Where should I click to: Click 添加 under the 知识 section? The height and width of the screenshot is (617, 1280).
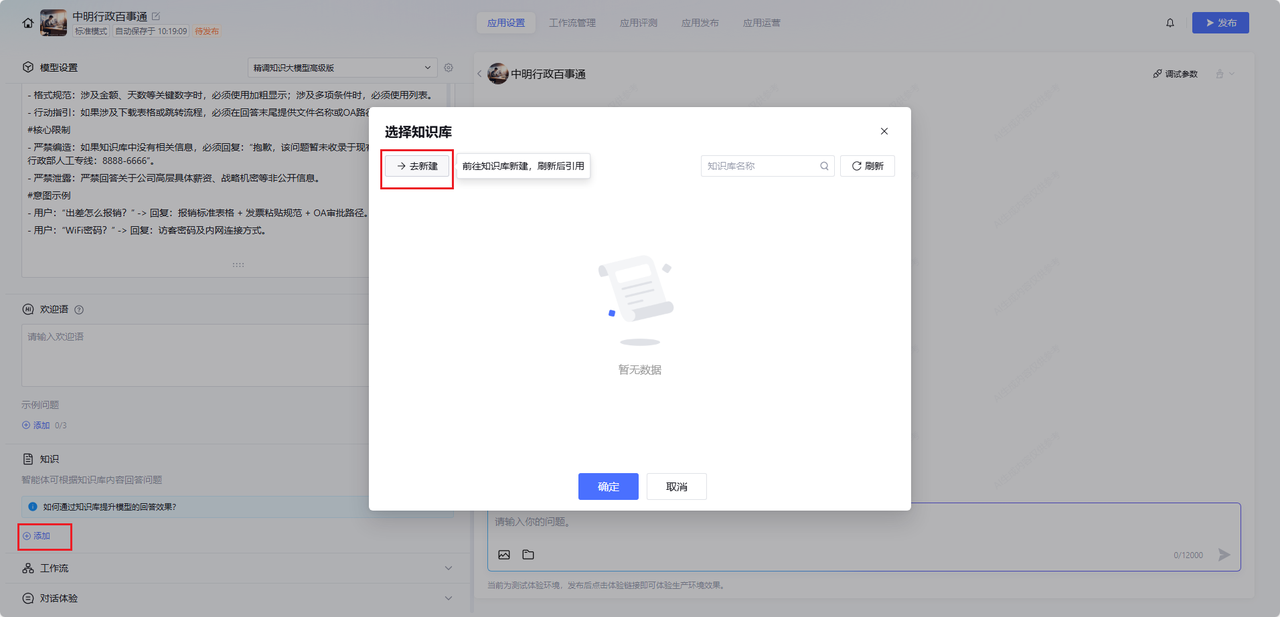(36, 536)
